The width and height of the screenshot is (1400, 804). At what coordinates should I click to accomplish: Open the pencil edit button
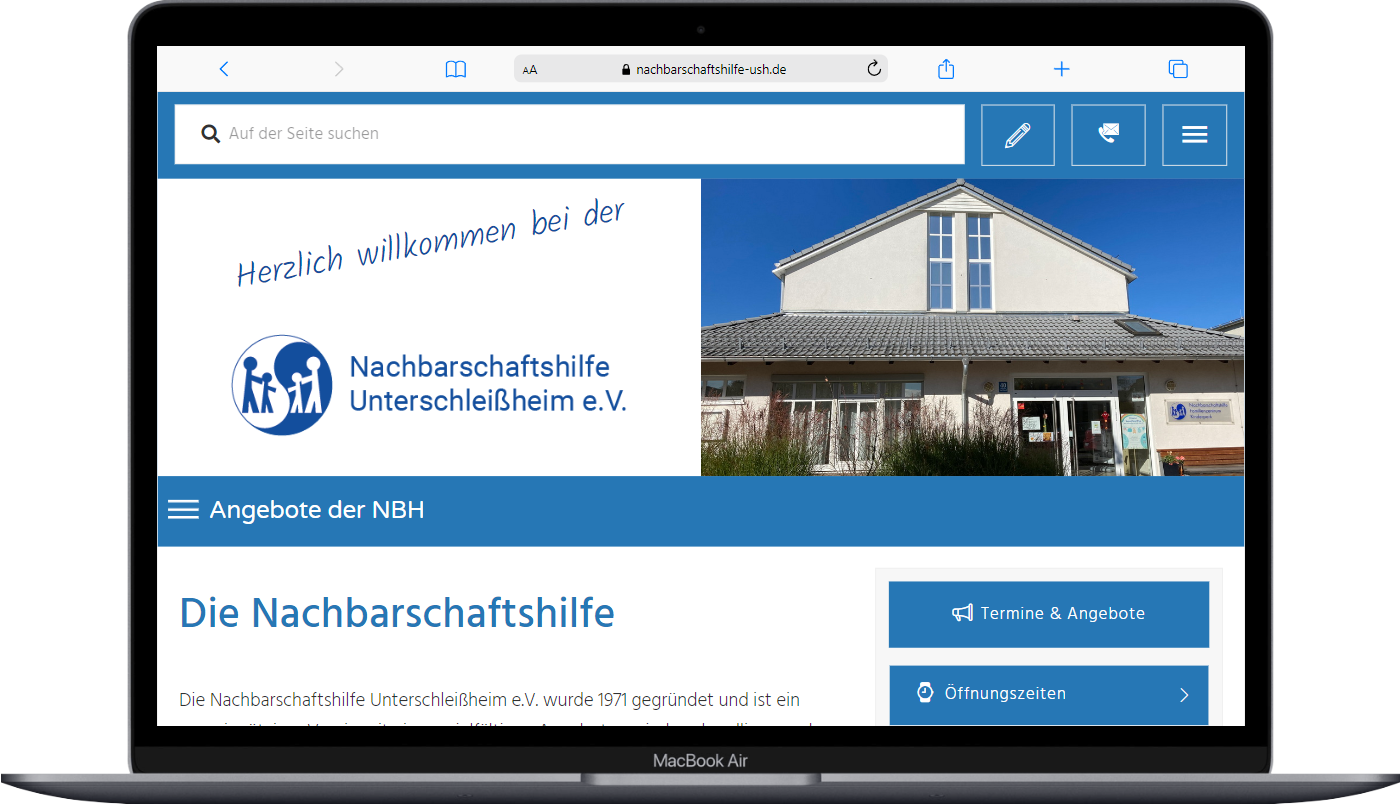click(1018, 135)
